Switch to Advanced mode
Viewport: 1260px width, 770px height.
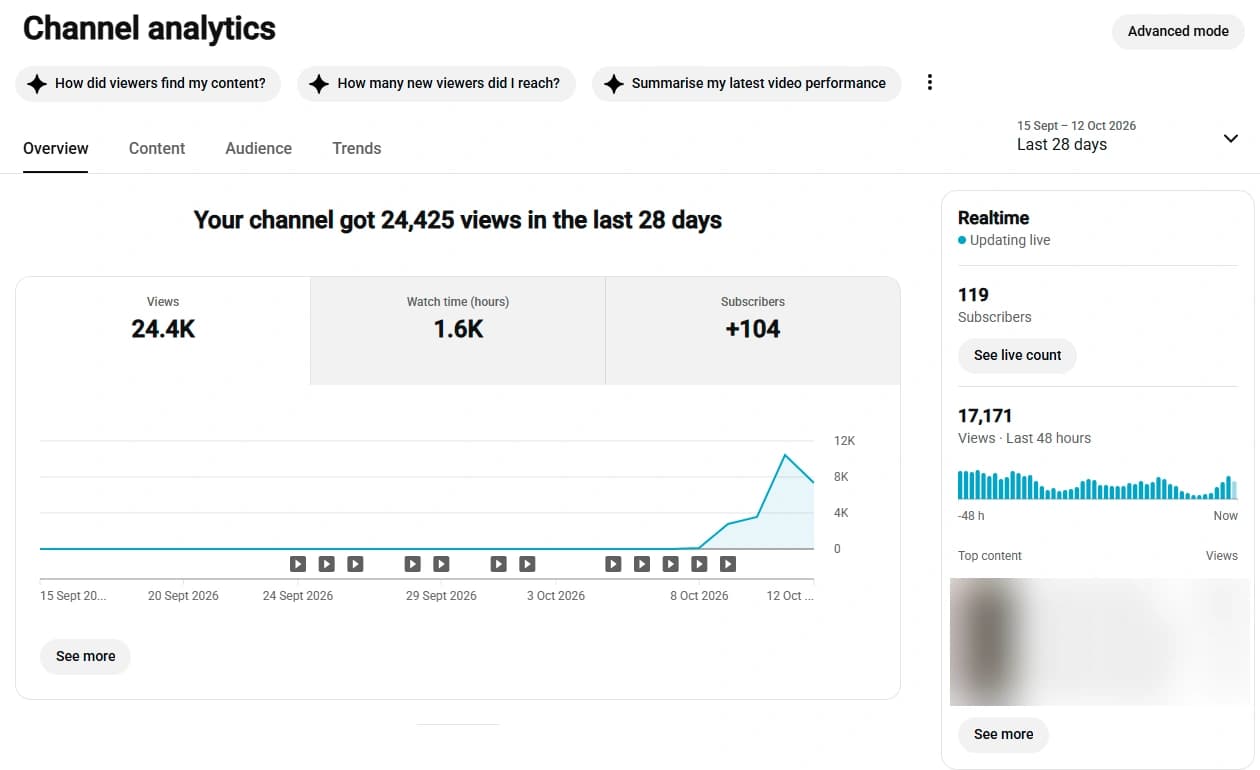tap(1178, 31)
